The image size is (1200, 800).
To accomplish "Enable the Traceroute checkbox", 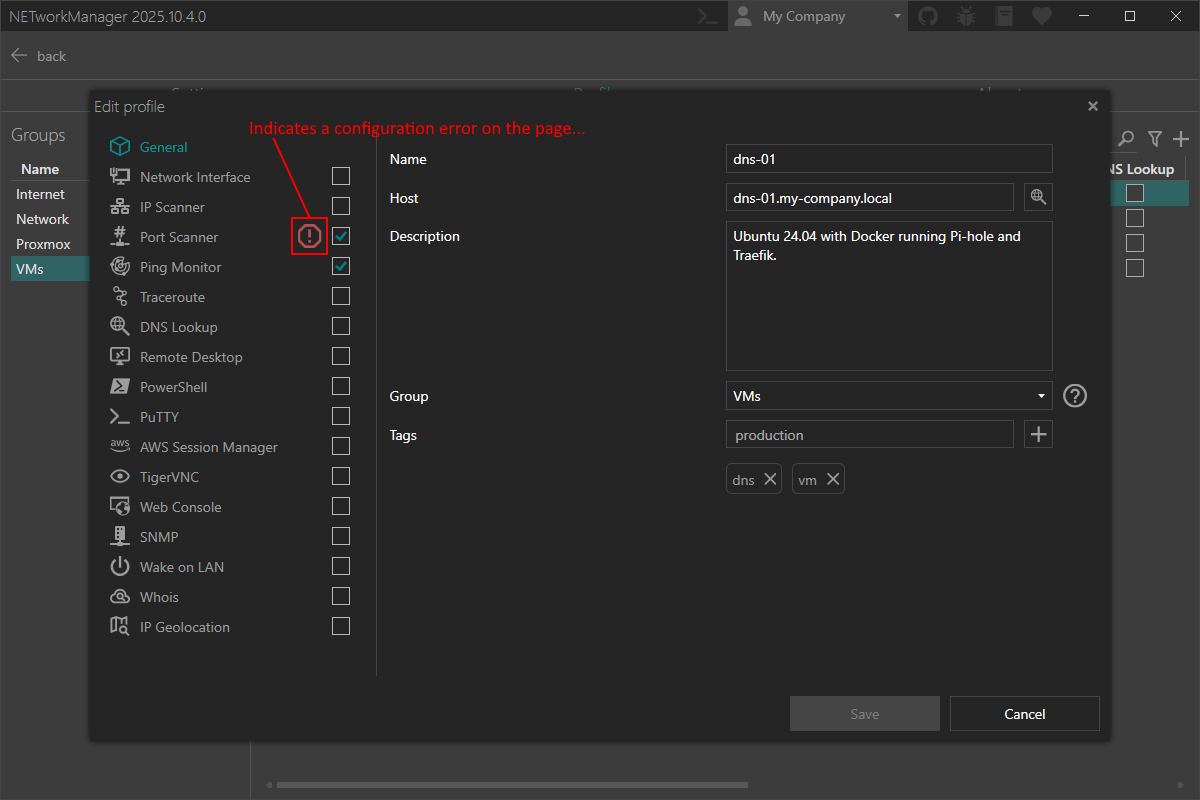I will tap(341, 296).
